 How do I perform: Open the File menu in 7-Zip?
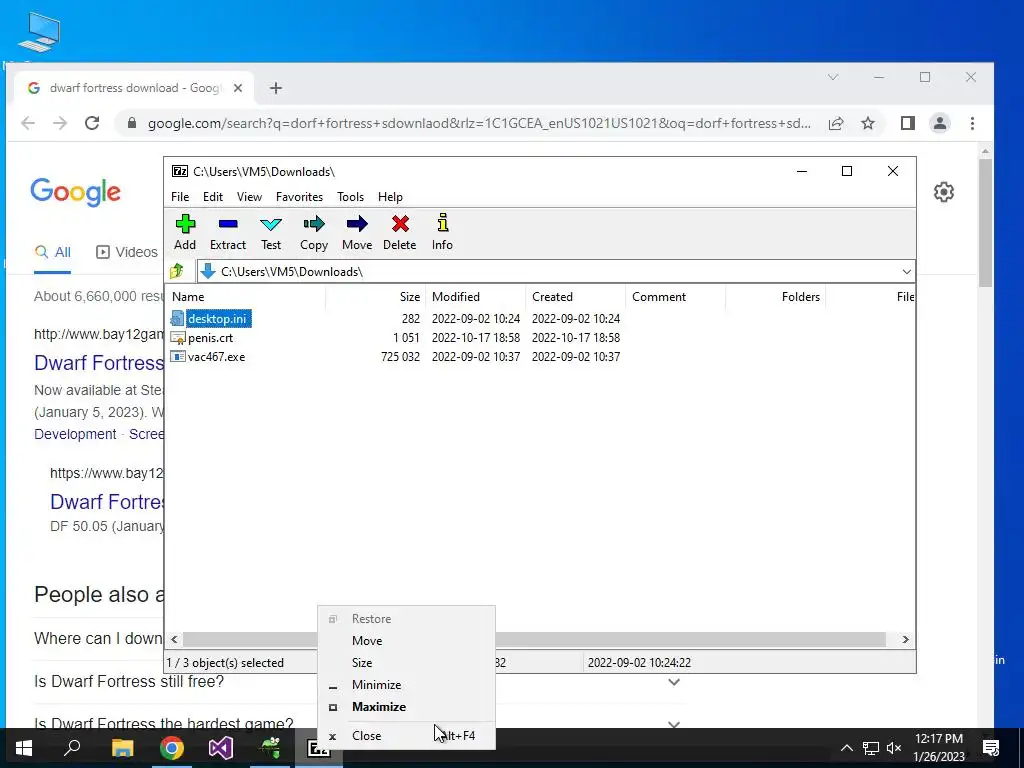pos(180,197)
